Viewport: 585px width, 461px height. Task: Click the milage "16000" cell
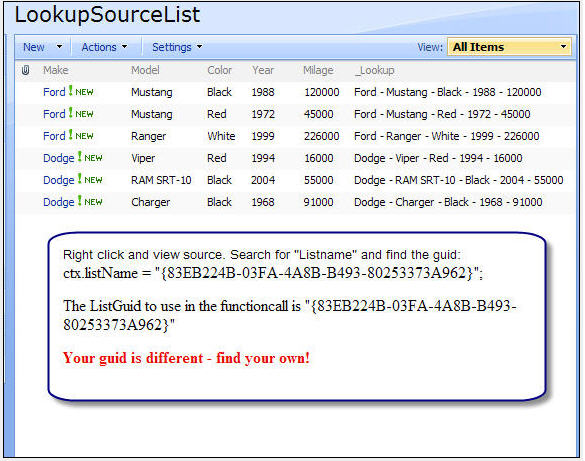click(x=319, y=158)
